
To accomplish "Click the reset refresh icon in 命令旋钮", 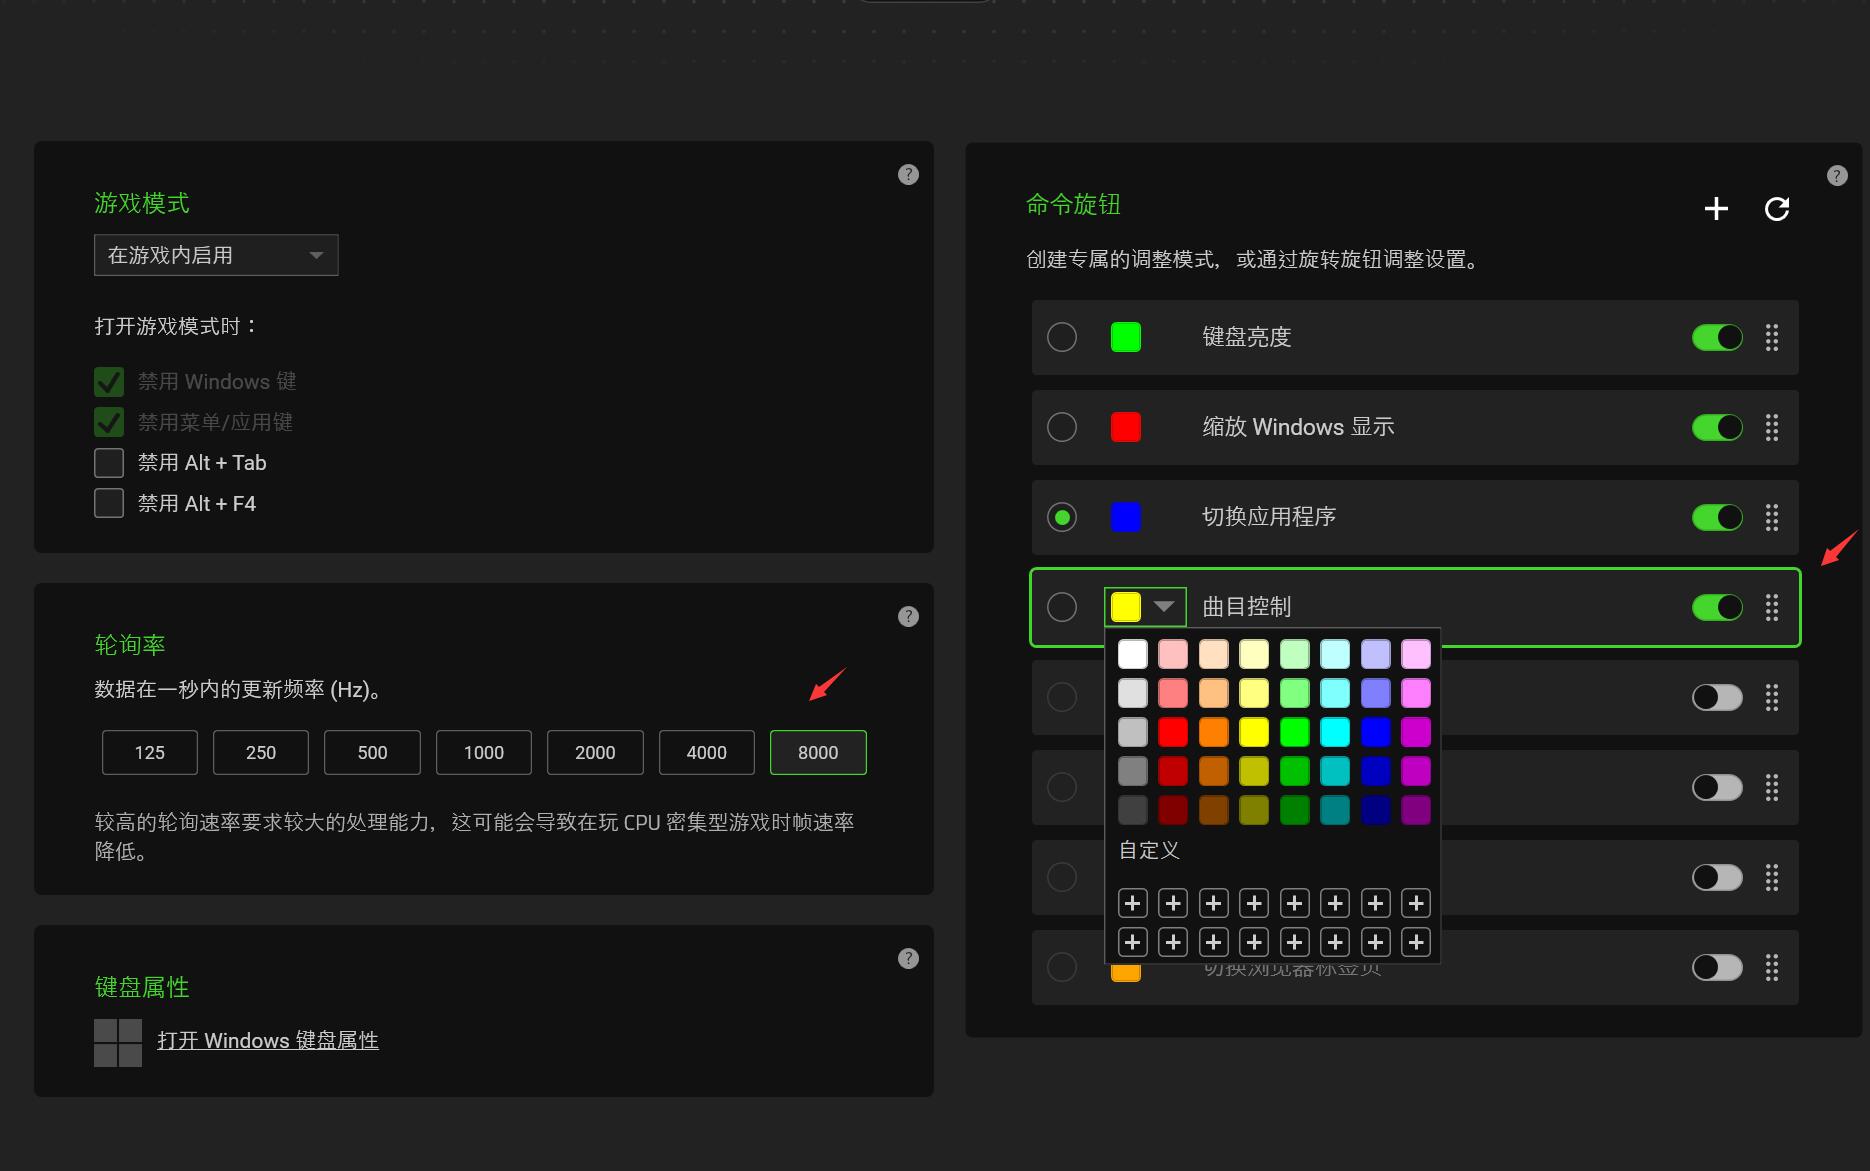I will (1777, 208).
